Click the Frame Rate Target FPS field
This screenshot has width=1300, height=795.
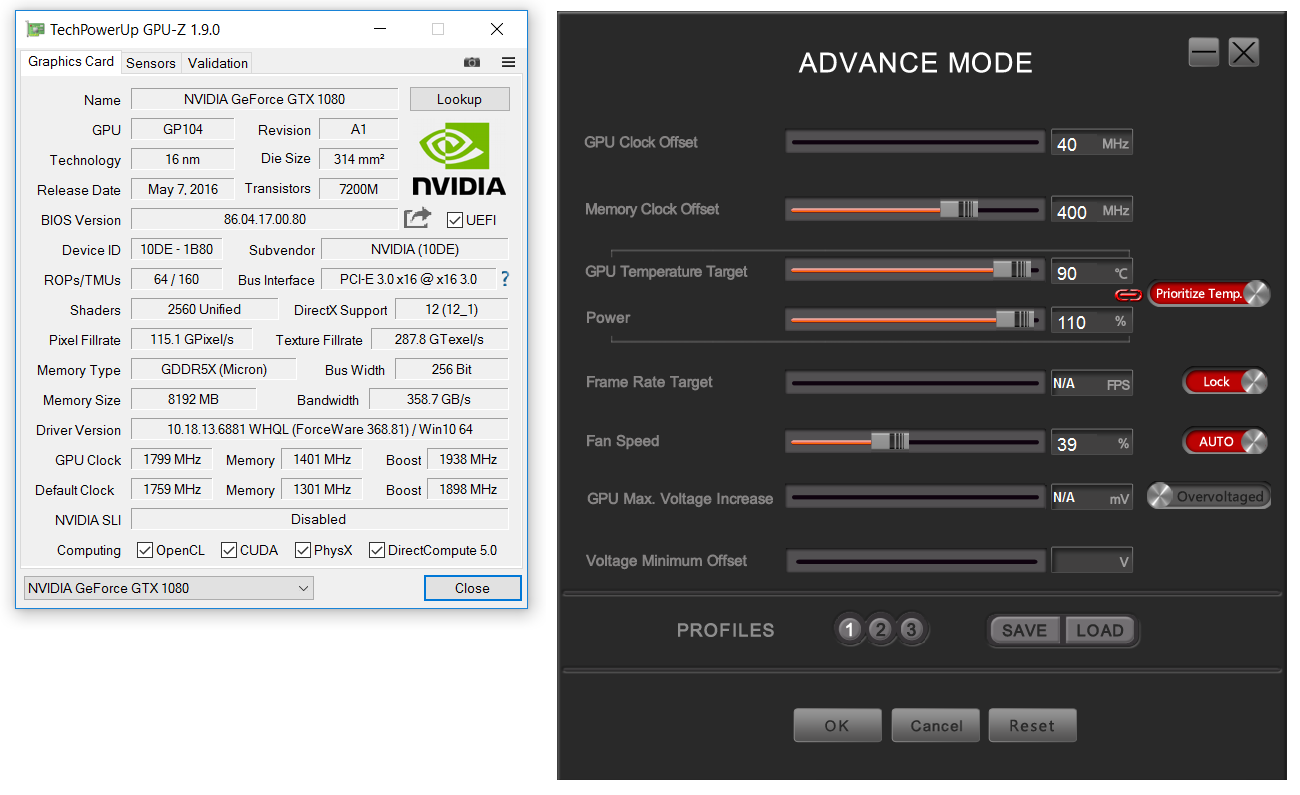1091,384
